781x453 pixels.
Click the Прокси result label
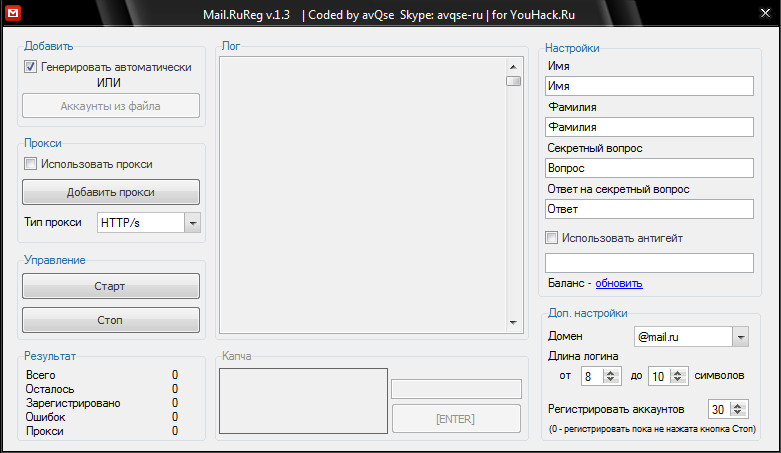pos(44,431)
